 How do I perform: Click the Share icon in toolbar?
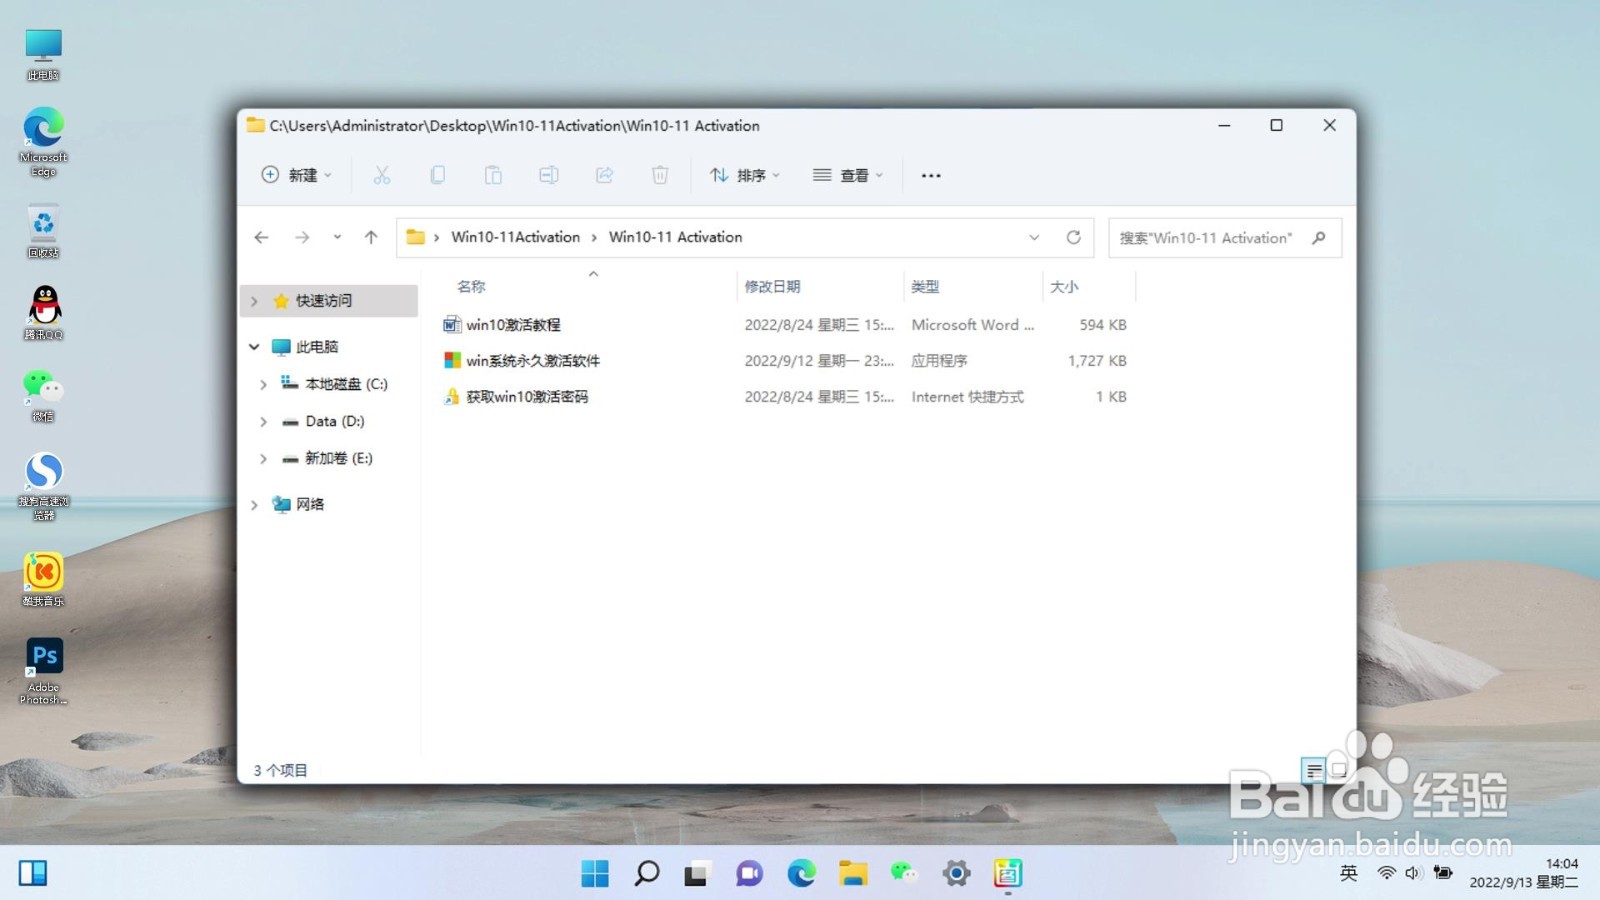coord(604,175)
